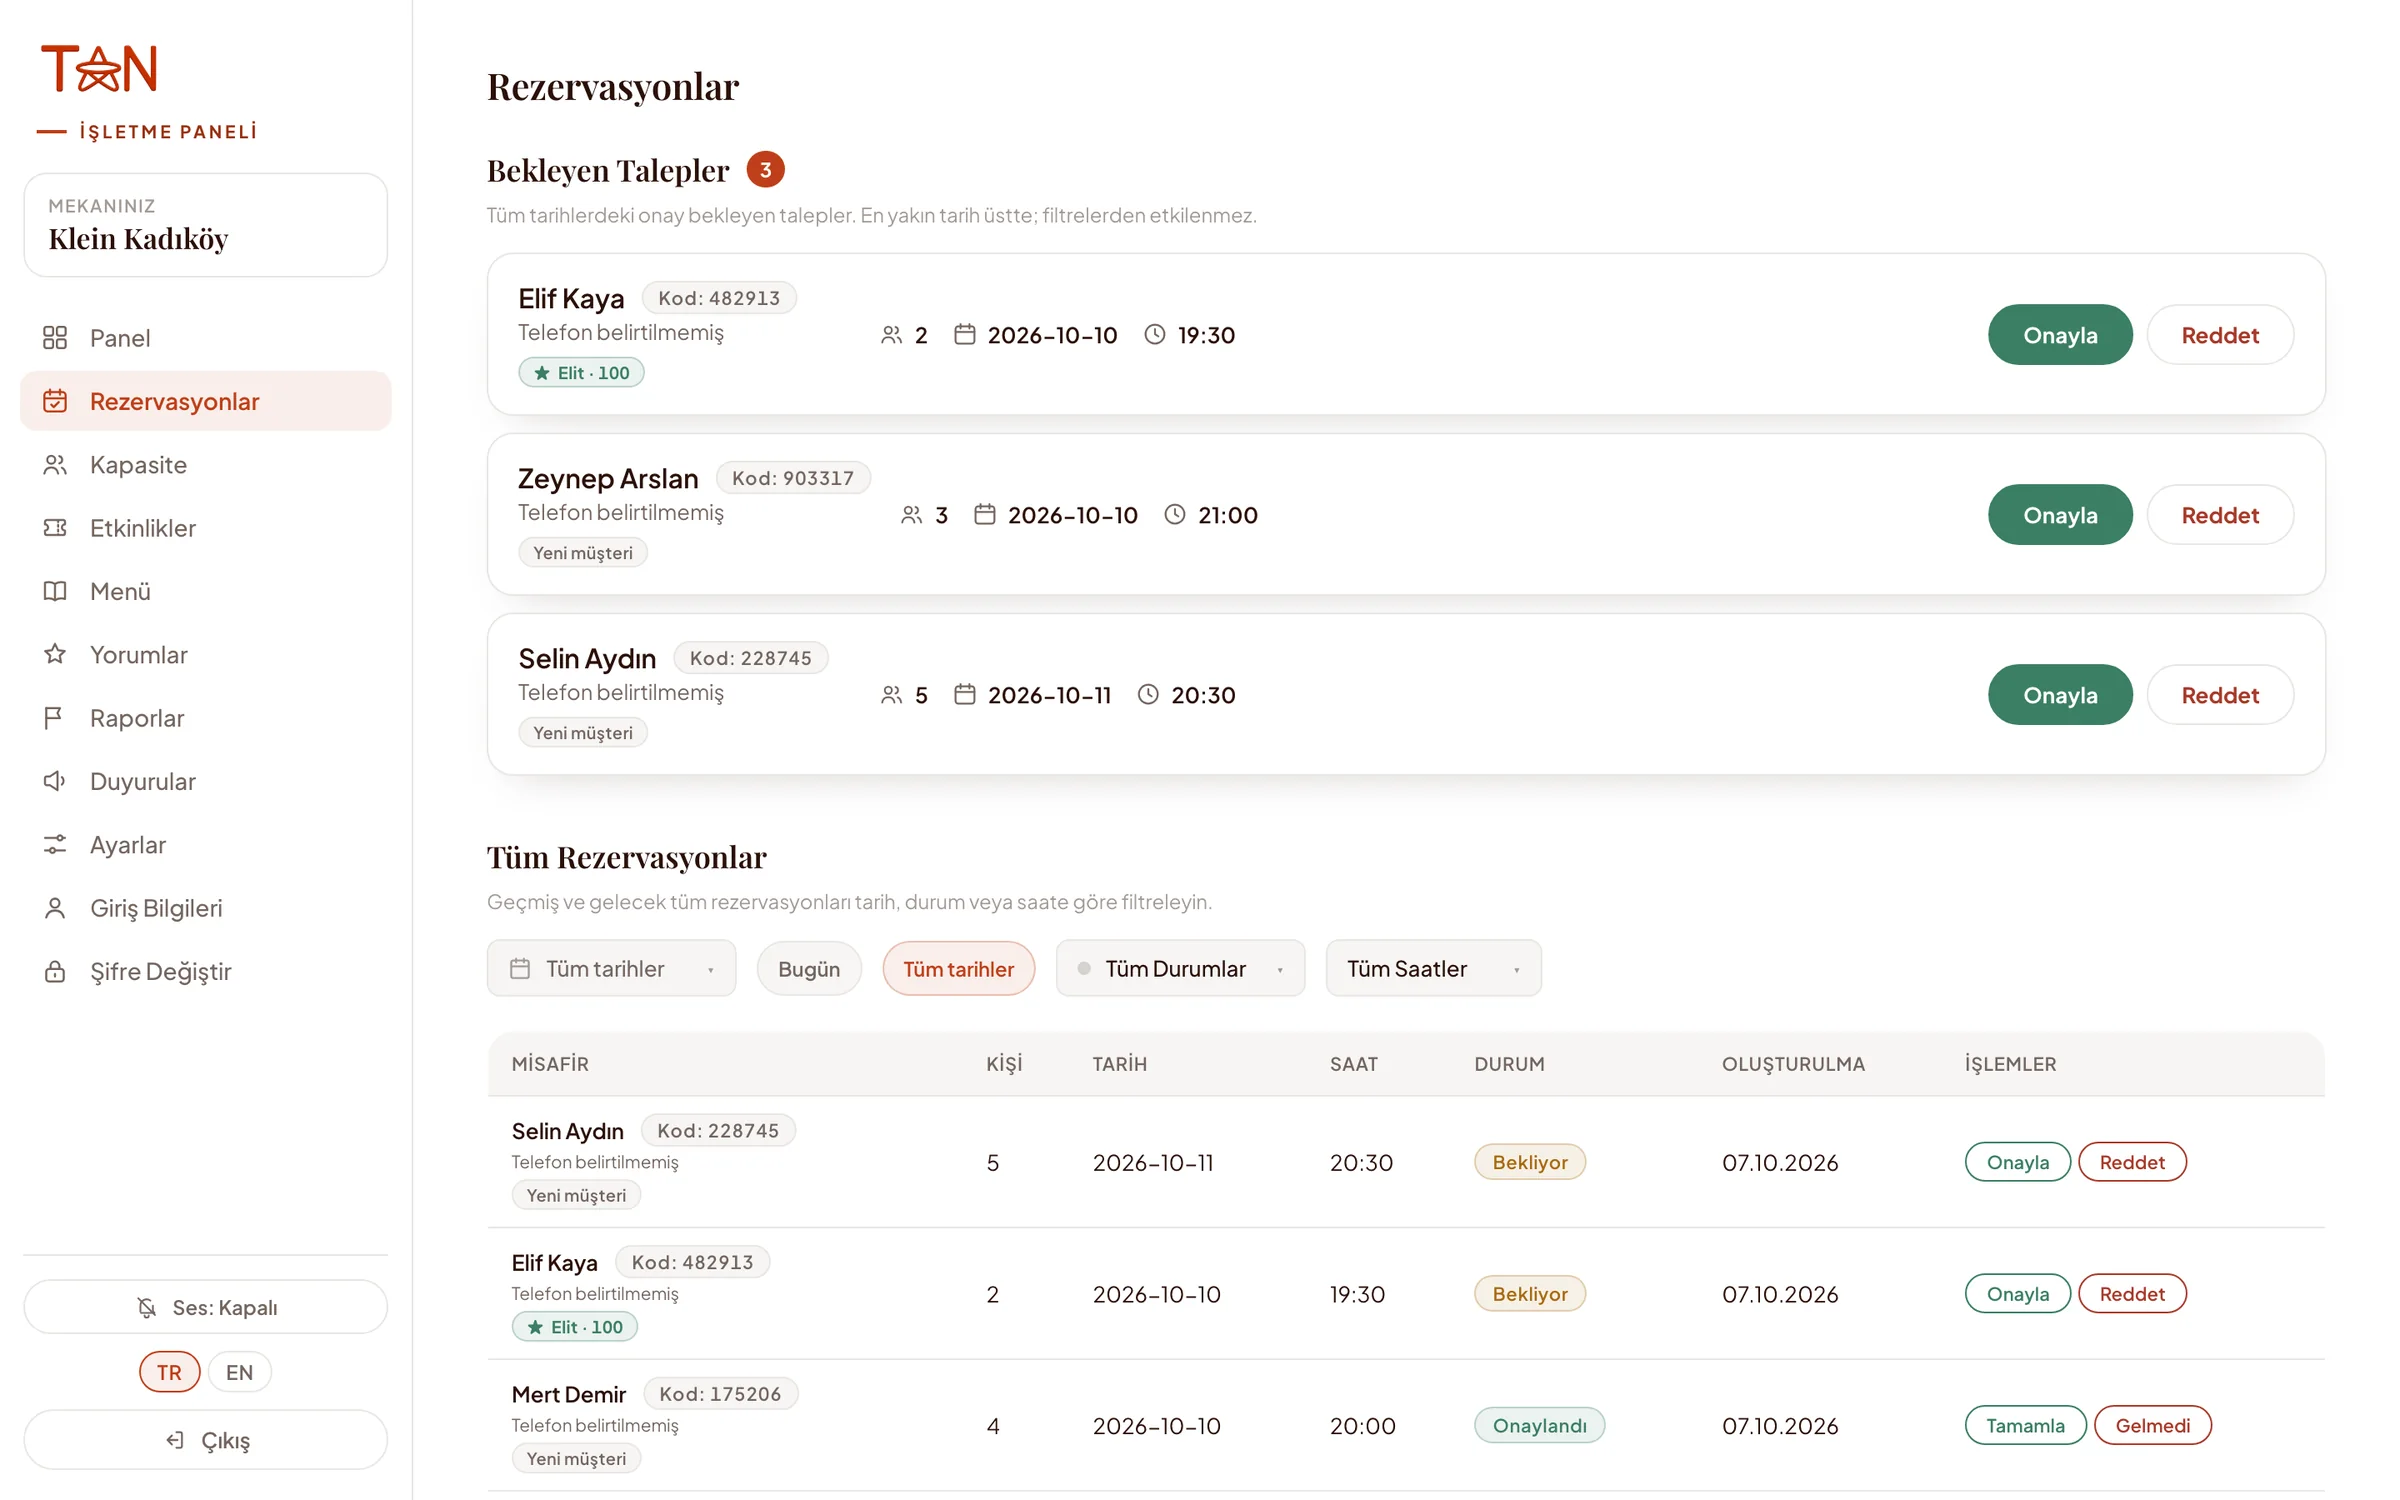The height and width of the screenshot is (1500, 2400).
Task: Click the Kod: 903317 label
Action: pyautogui.click(x=793, y=478)
